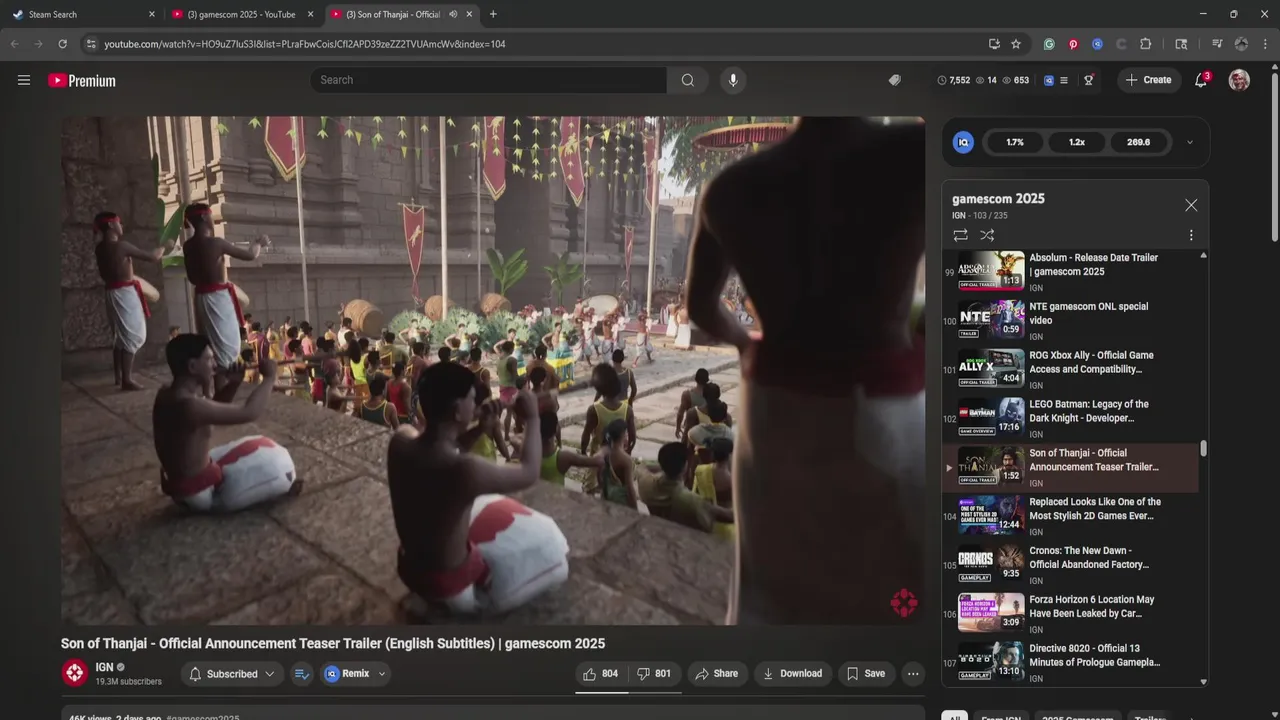Play Directive 8020 prologue gameplay video
The height and width of the screenshot is (720, 1280).
coord(1070,663)
